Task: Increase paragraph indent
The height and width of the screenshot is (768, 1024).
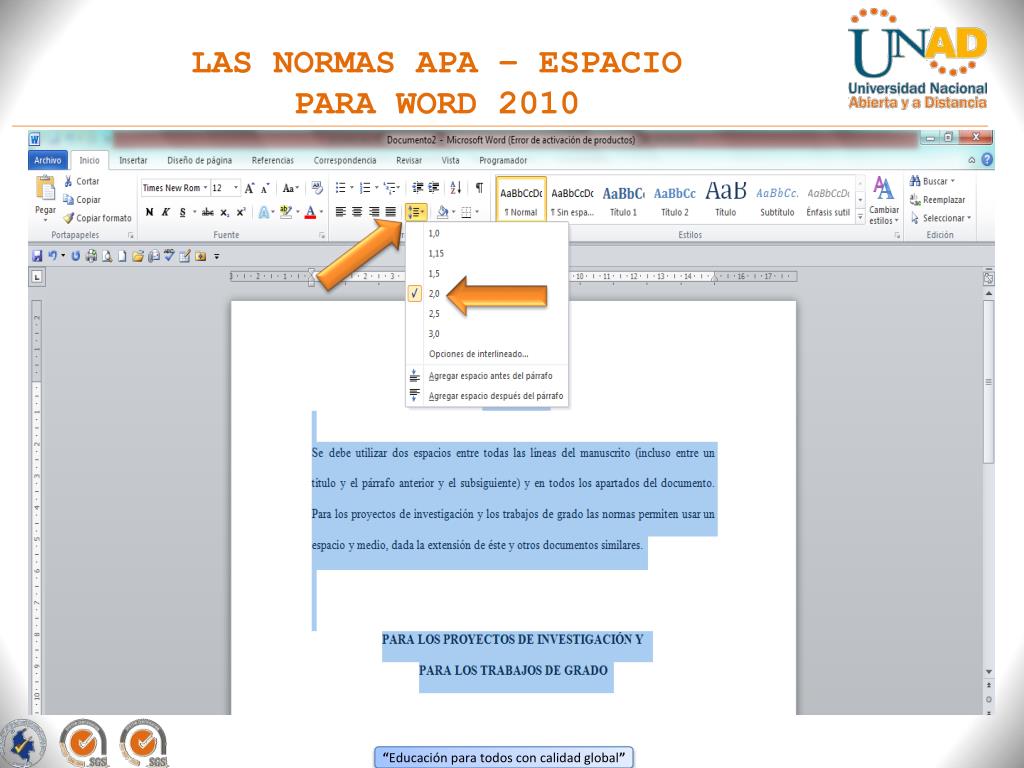Action: [434, 188]
